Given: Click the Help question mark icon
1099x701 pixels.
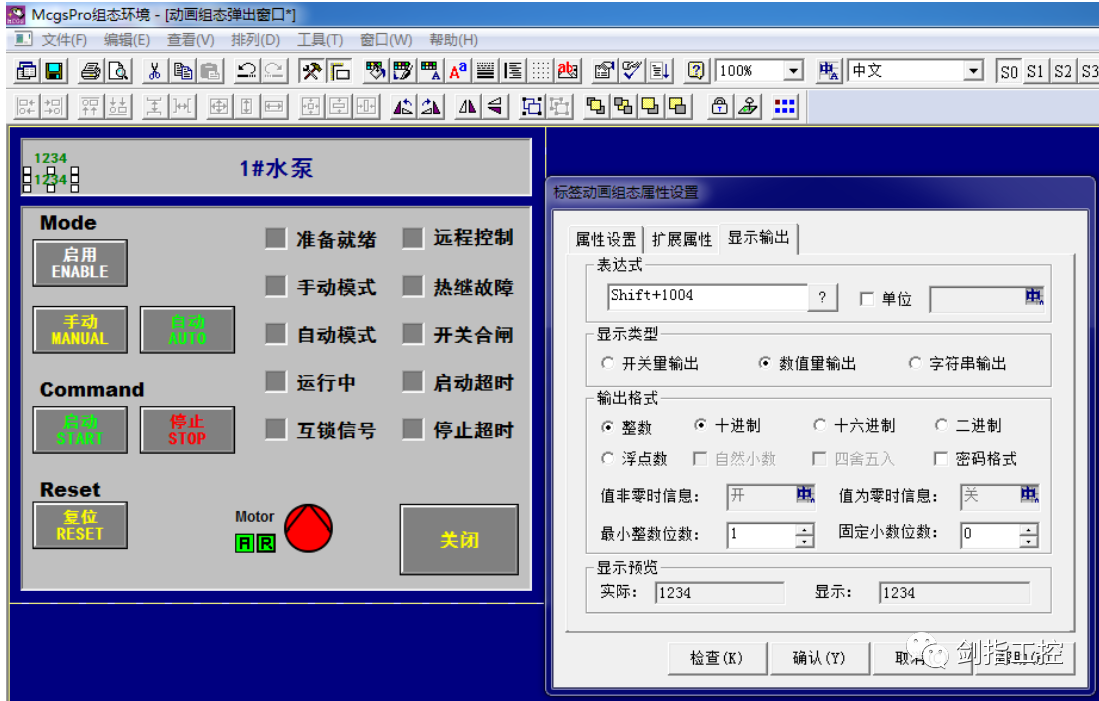Looking at the screenshot, I should pos(694,70).
